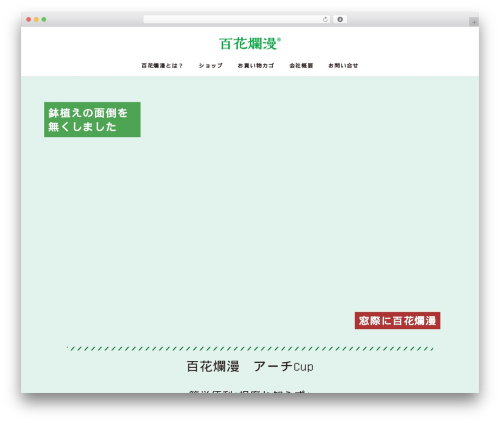Viewport: 500px width, 423px height.
Task: Click the 百花爛漫 アーチCup heading
Action: (x=250, y=367)
